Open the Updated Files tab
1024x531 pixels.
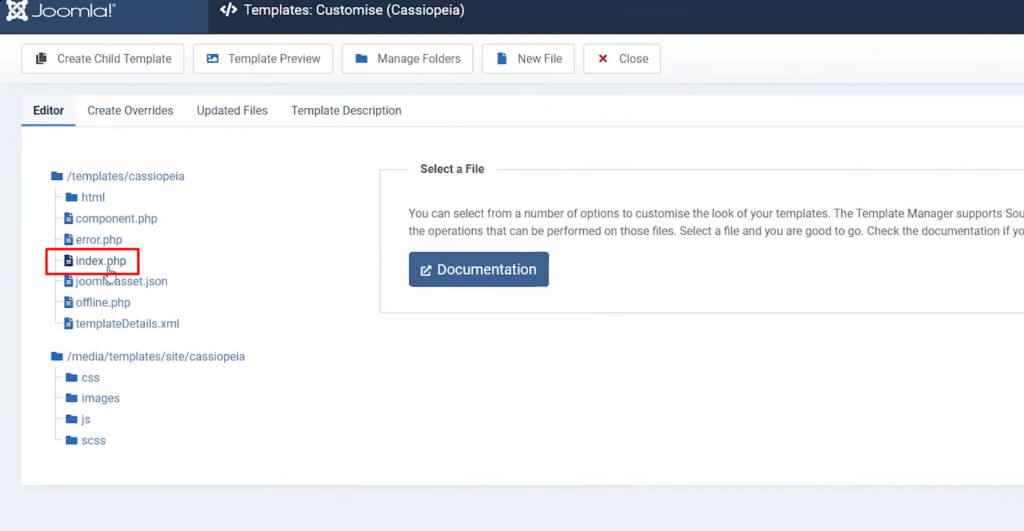(x=232, y=111)
